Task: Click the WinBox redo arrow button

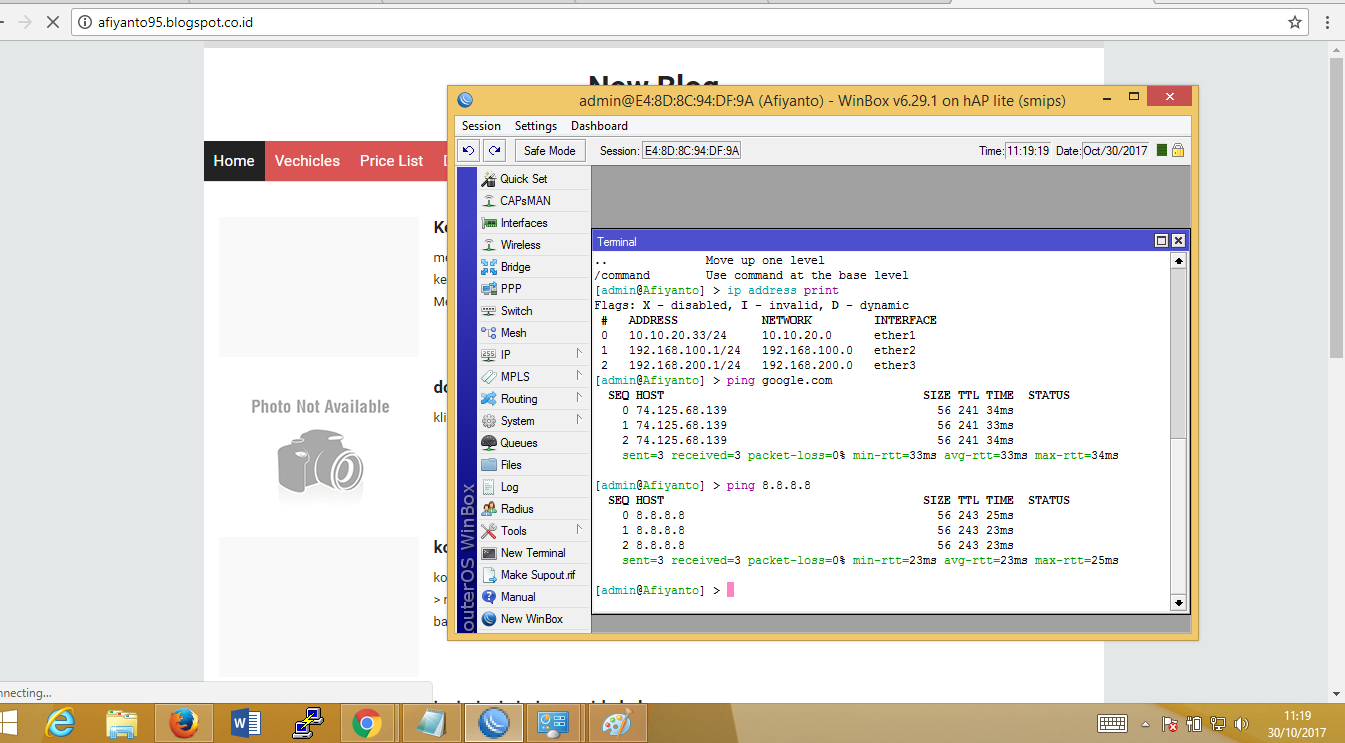Action: pos(494,150)
